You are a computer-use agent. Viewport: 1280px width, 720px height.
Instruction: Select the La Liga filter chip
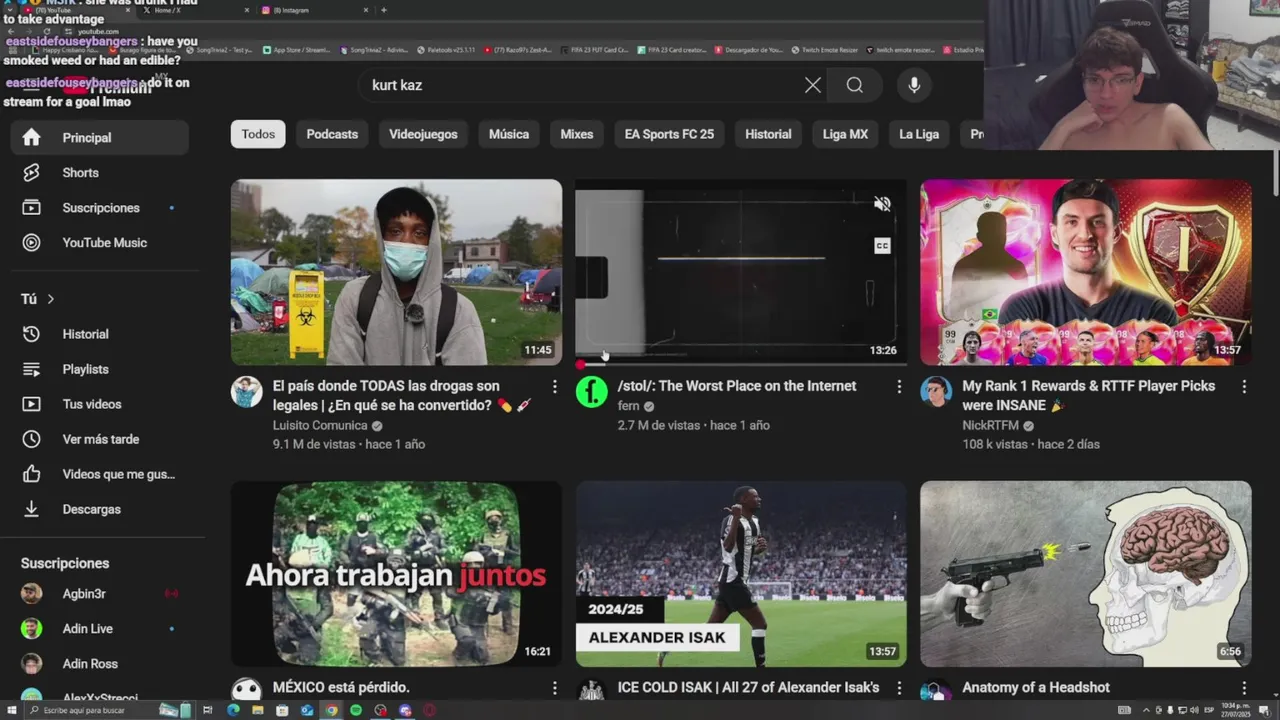tap(919, 134)
